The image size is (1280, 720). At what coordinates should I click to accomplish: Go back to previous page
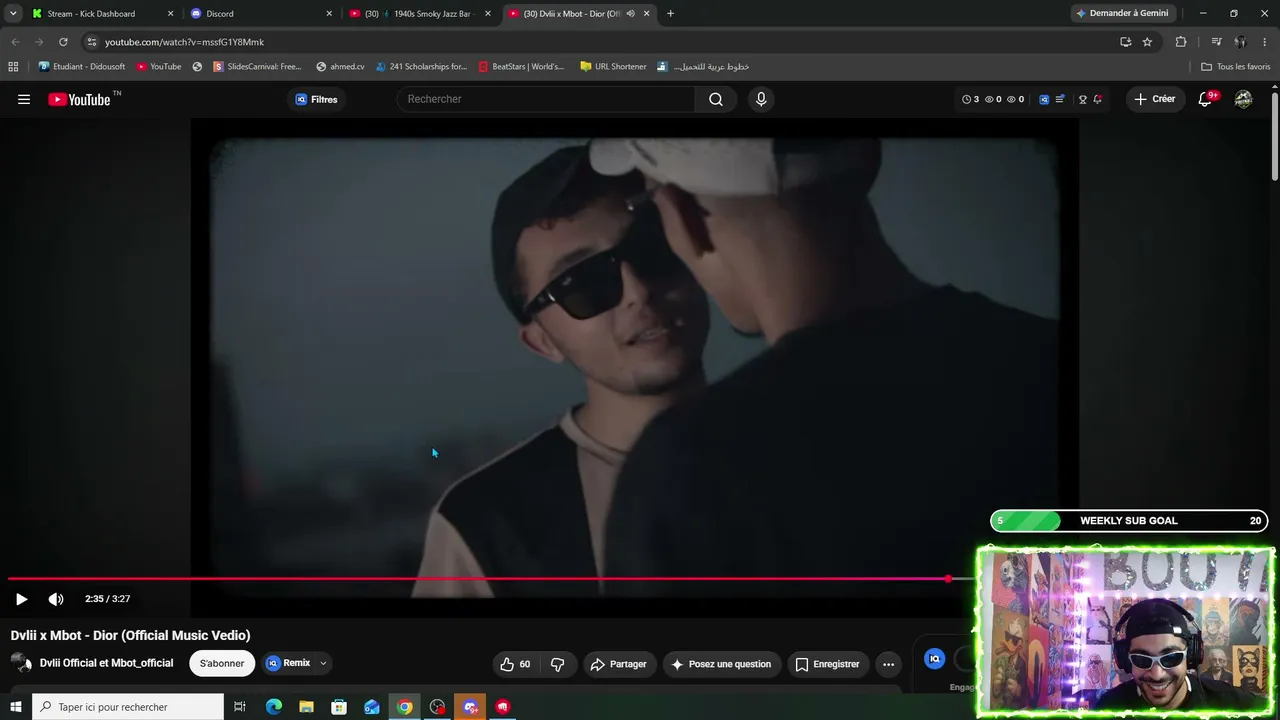[x=15, y=42]
